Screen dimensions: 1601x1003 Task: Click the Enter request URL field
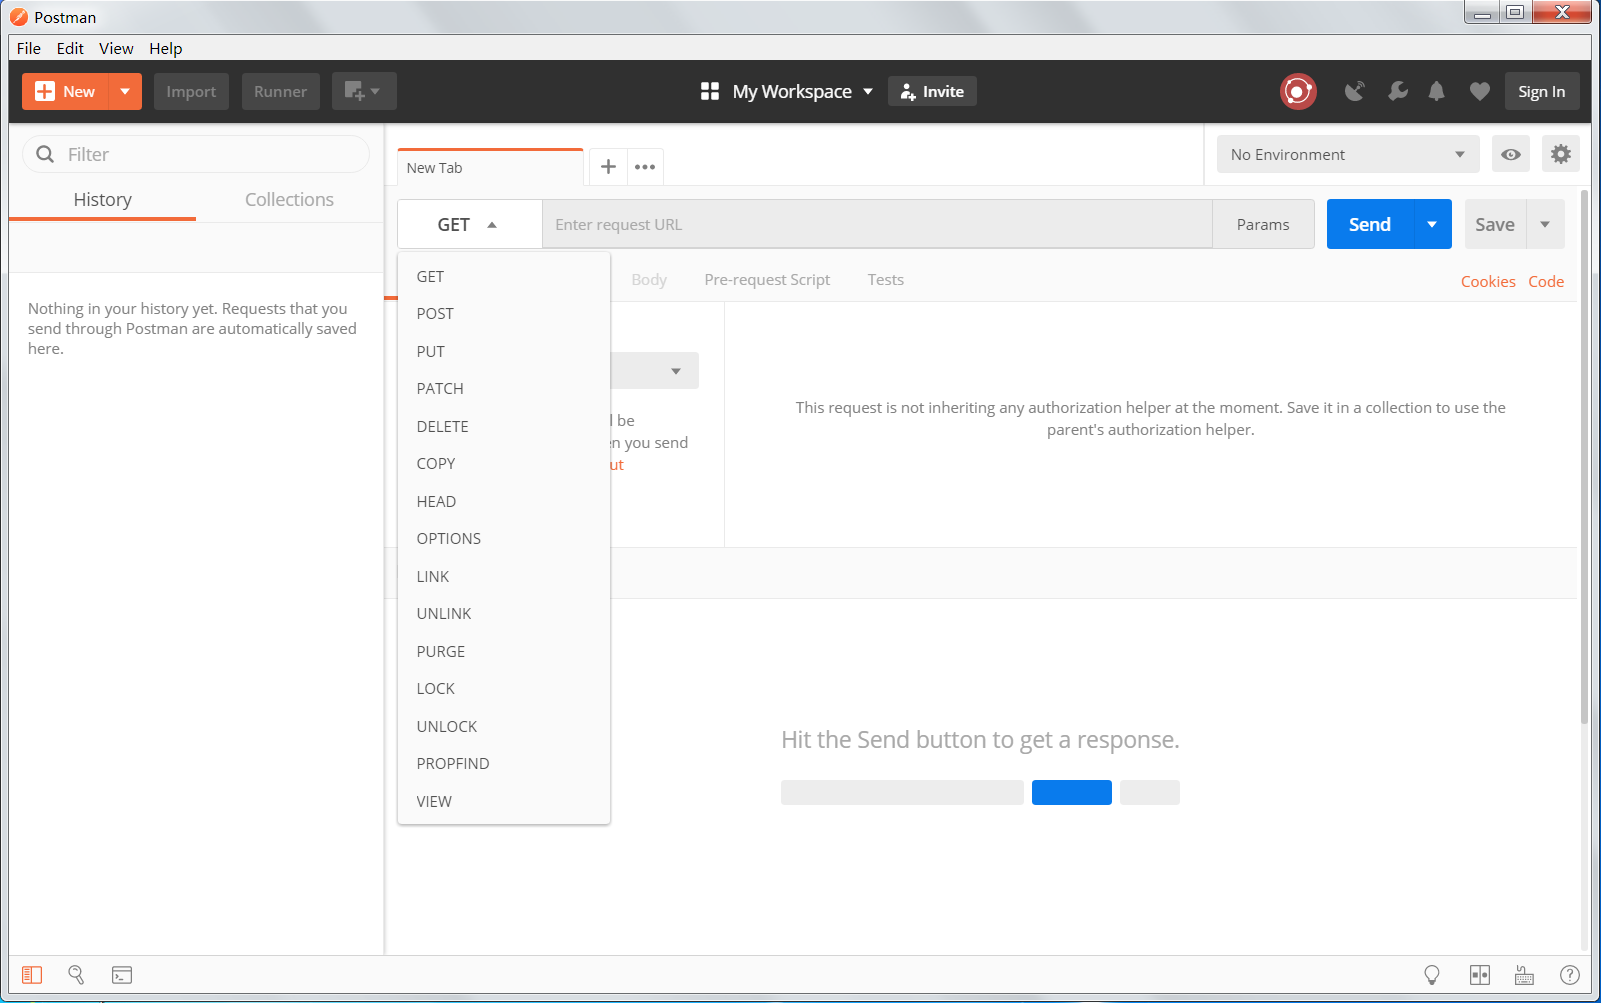click(x=877, y=224)
